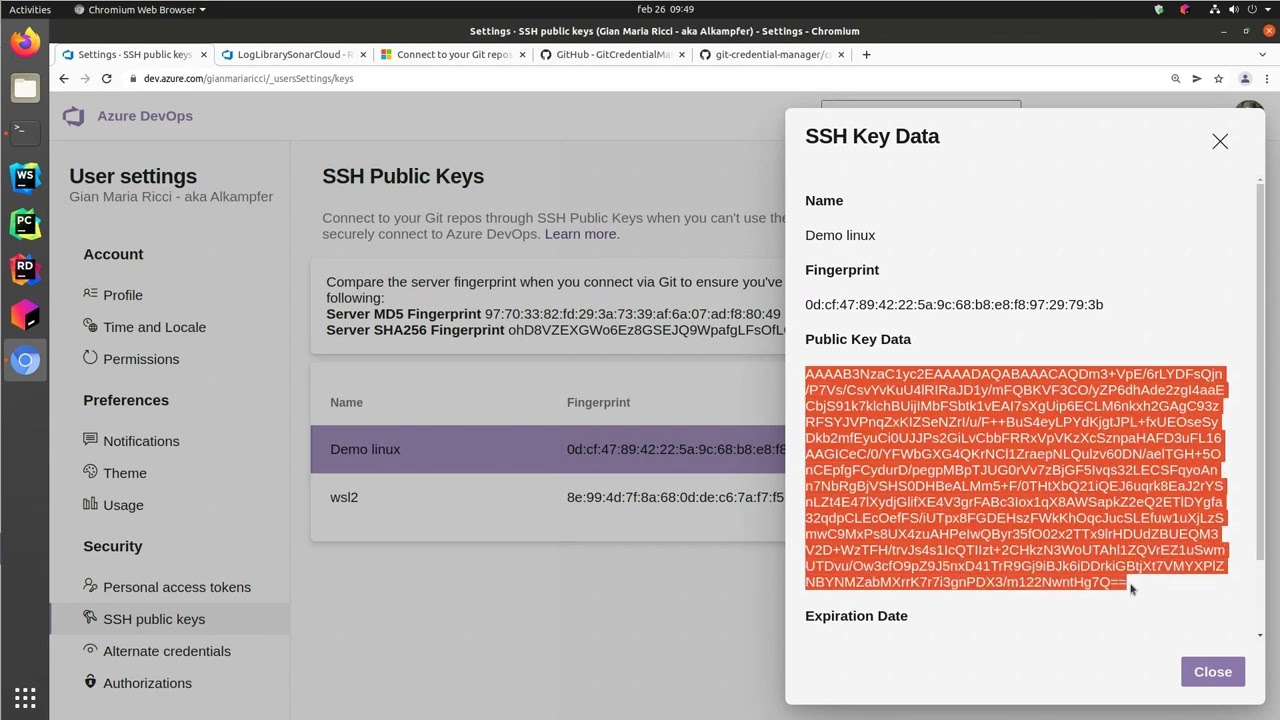Viewport: 1280px width, 720px height.
Task: Open a new browser tab
Action: [x=866, y=55]
